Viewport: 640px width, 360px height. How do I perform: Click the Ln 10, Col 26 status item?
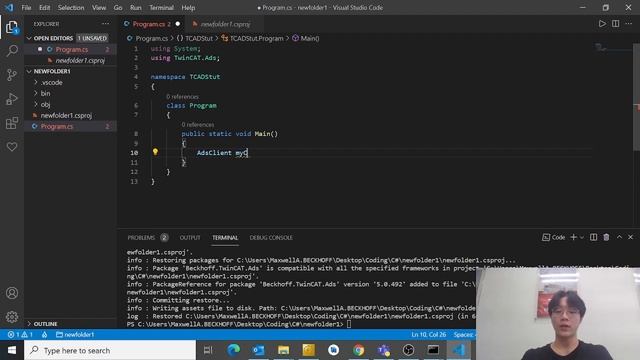pos(429,334)
